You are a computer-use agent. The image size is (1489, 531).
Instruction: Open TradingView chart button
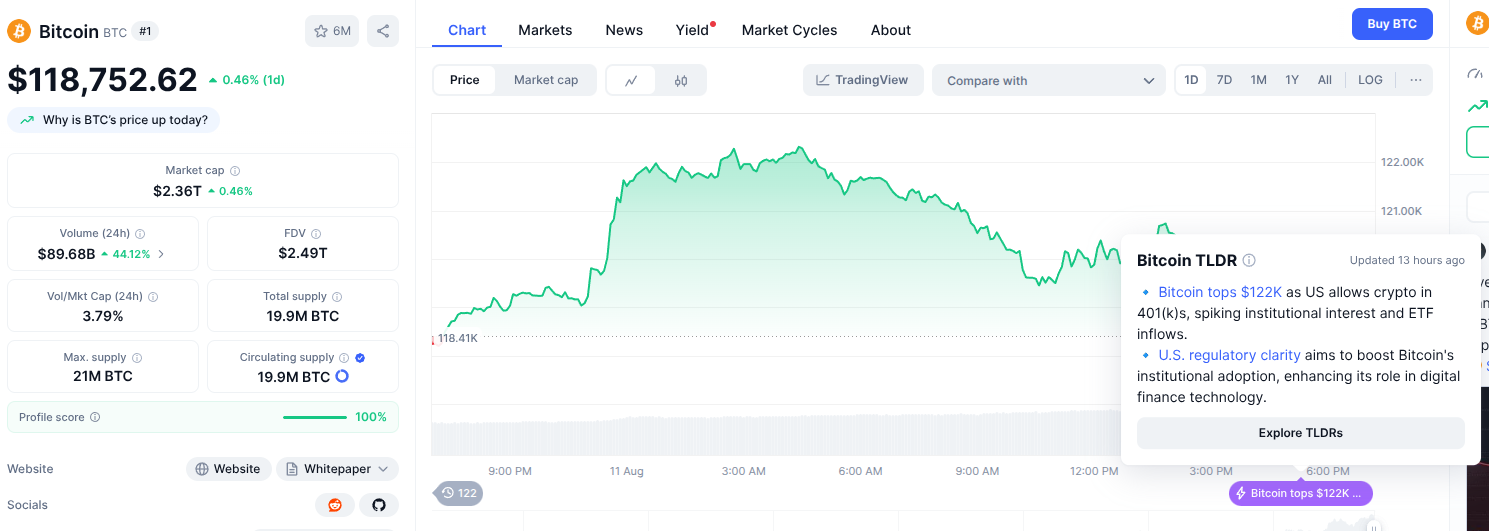[863, 80]
